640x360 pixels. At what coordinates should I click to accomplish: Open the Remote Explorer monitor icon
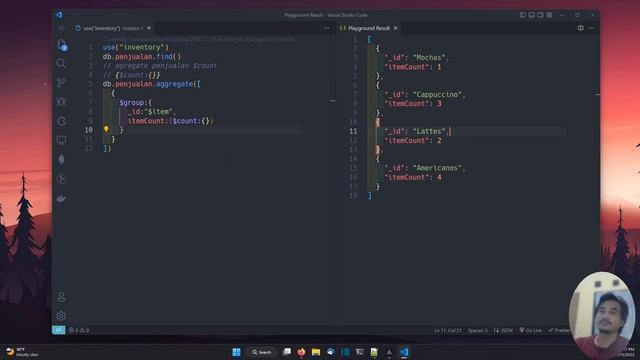61,140
